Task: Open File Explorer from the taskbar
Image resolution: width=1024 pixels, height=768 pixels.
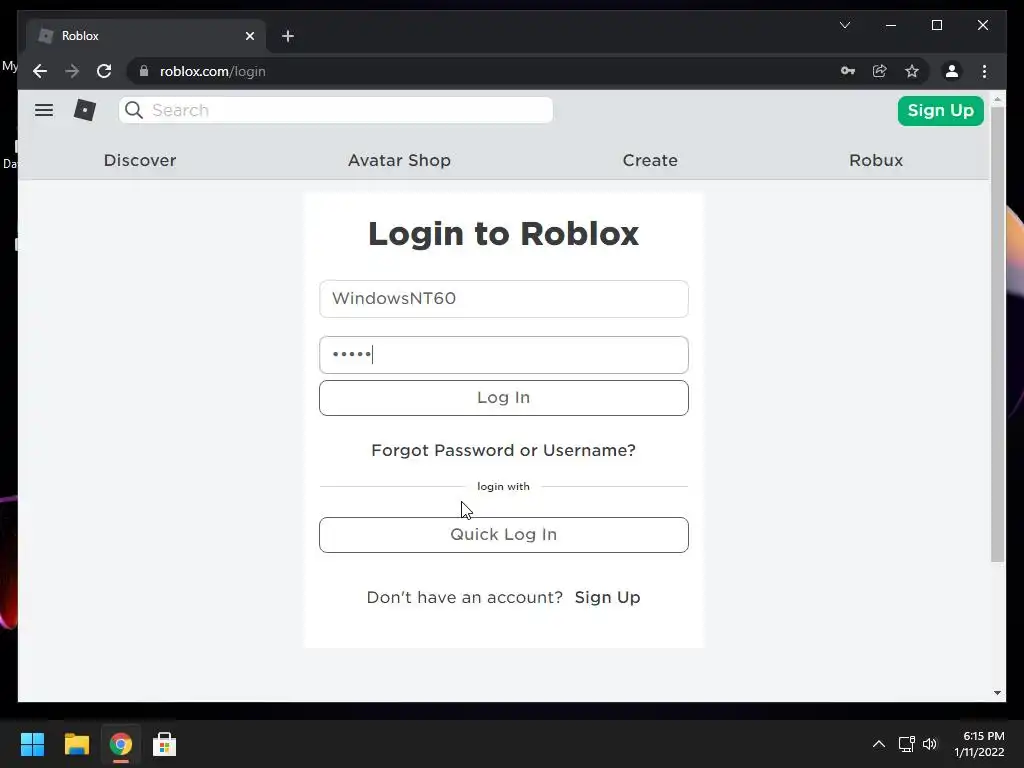Action: tap(76, 744)
